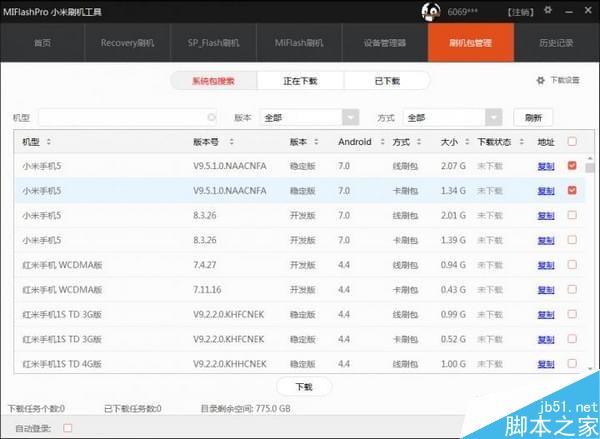
Task: Copy address for 红米手机 WCDMA版 0.94 G
Action: click(546, 265)
